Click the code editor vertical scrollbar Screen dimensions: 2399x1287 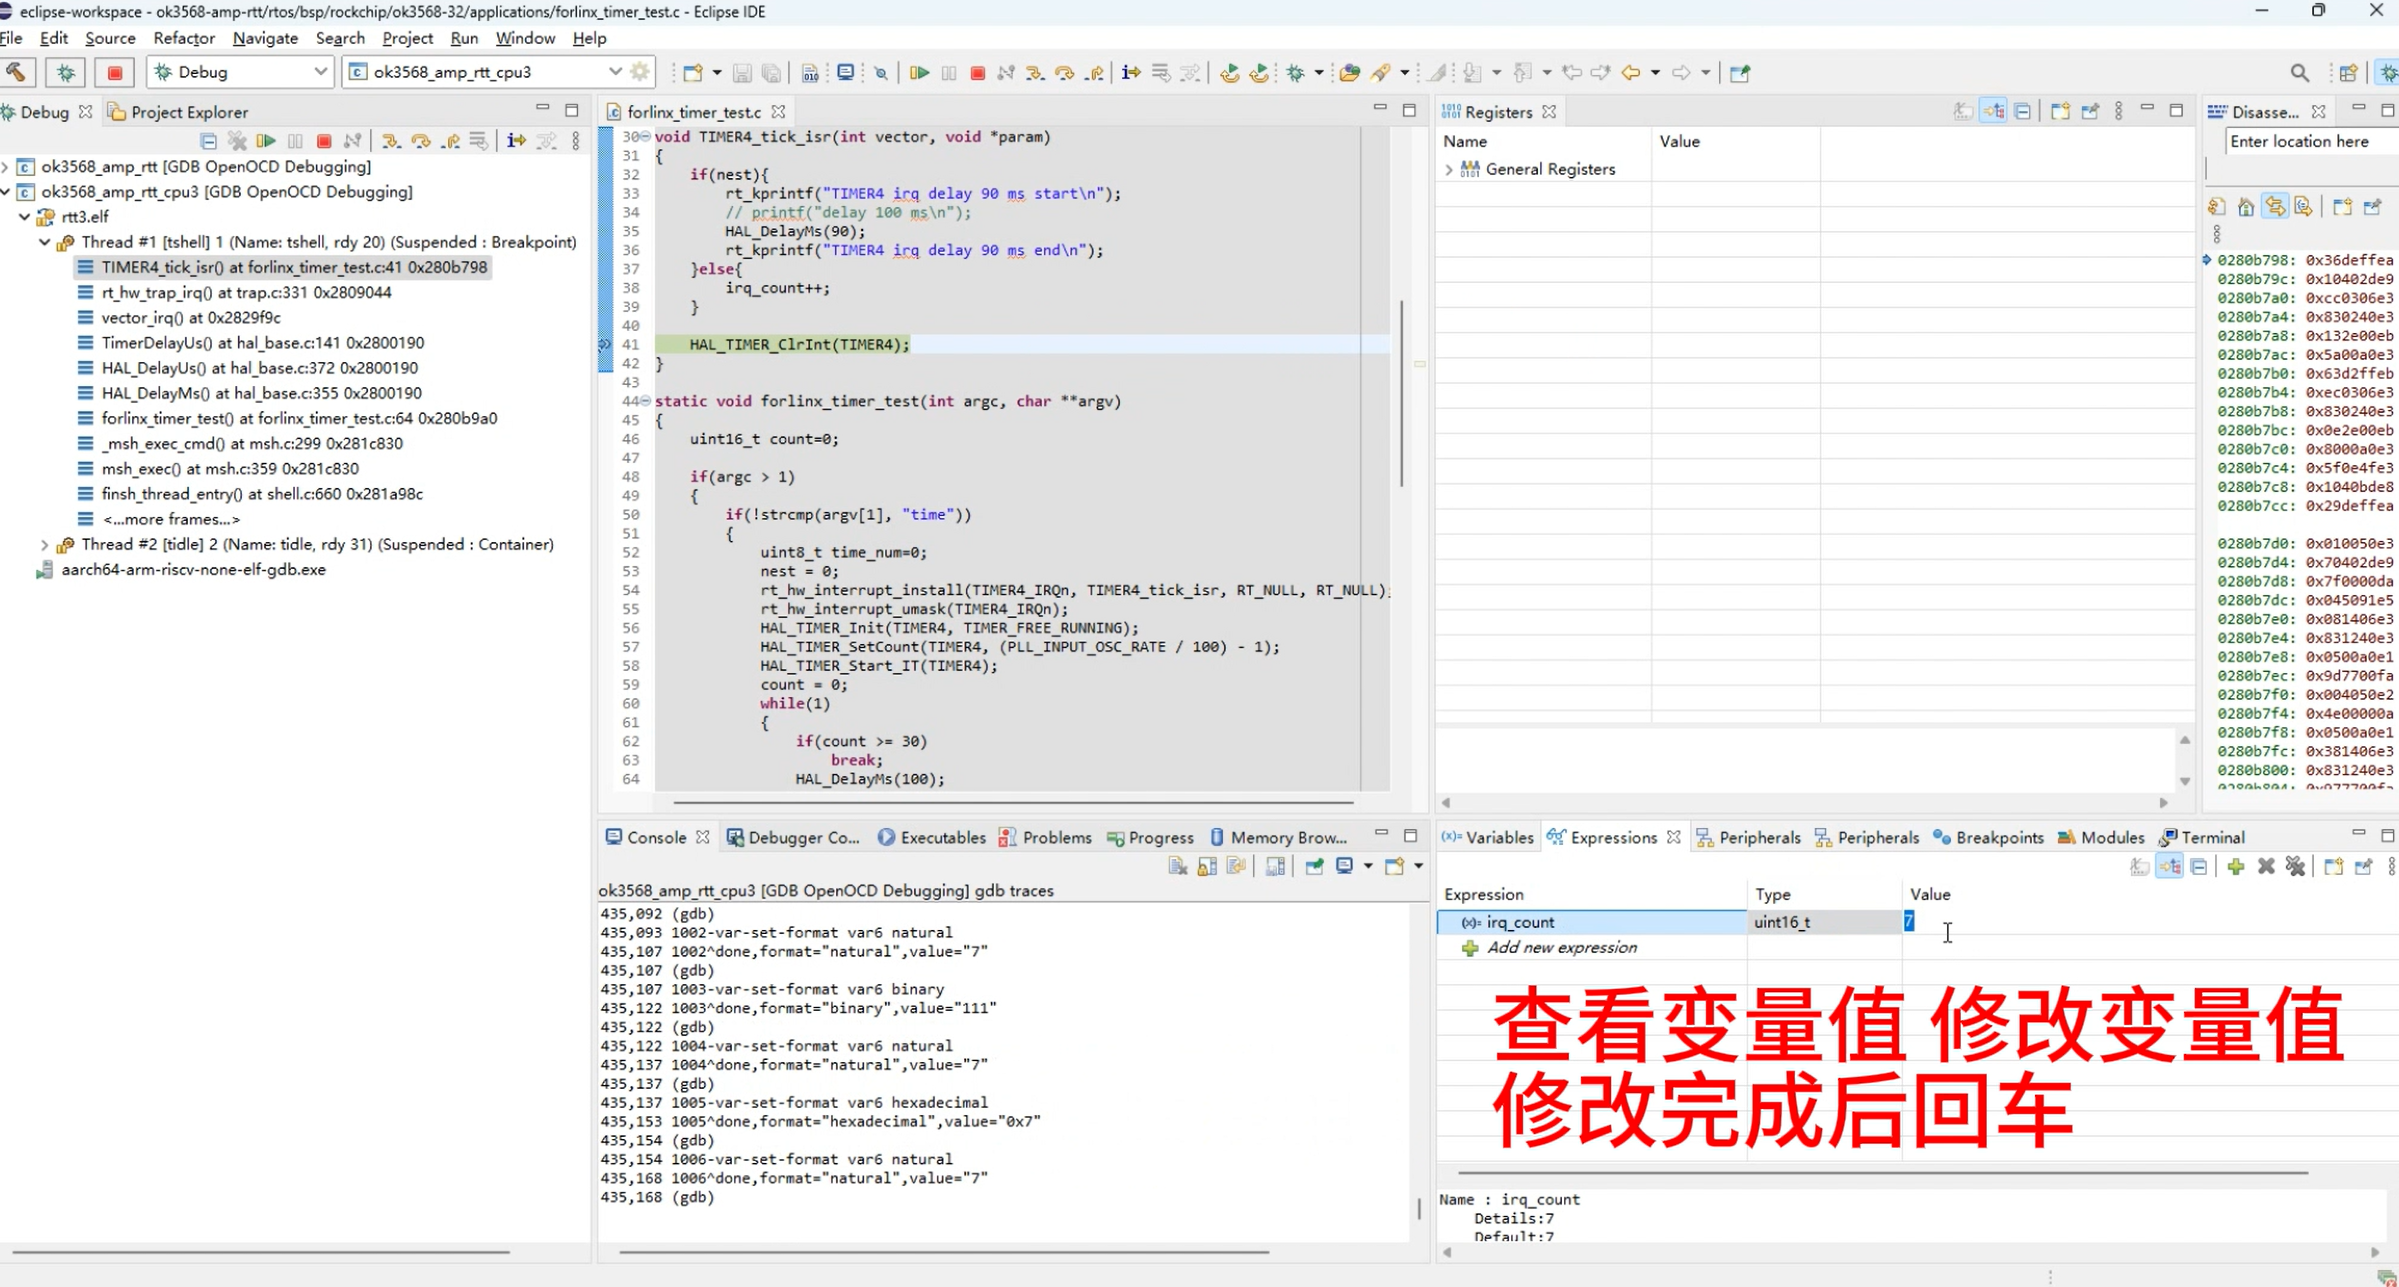1401,393
